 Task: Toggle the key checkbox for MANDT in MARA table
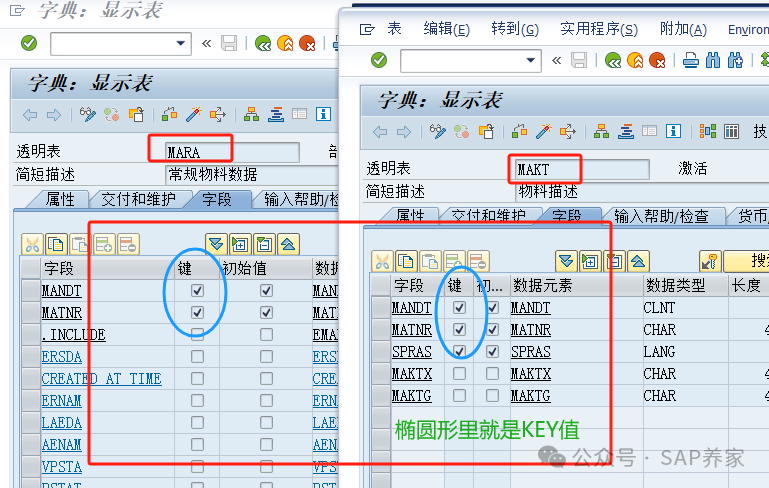click(197, 290)
